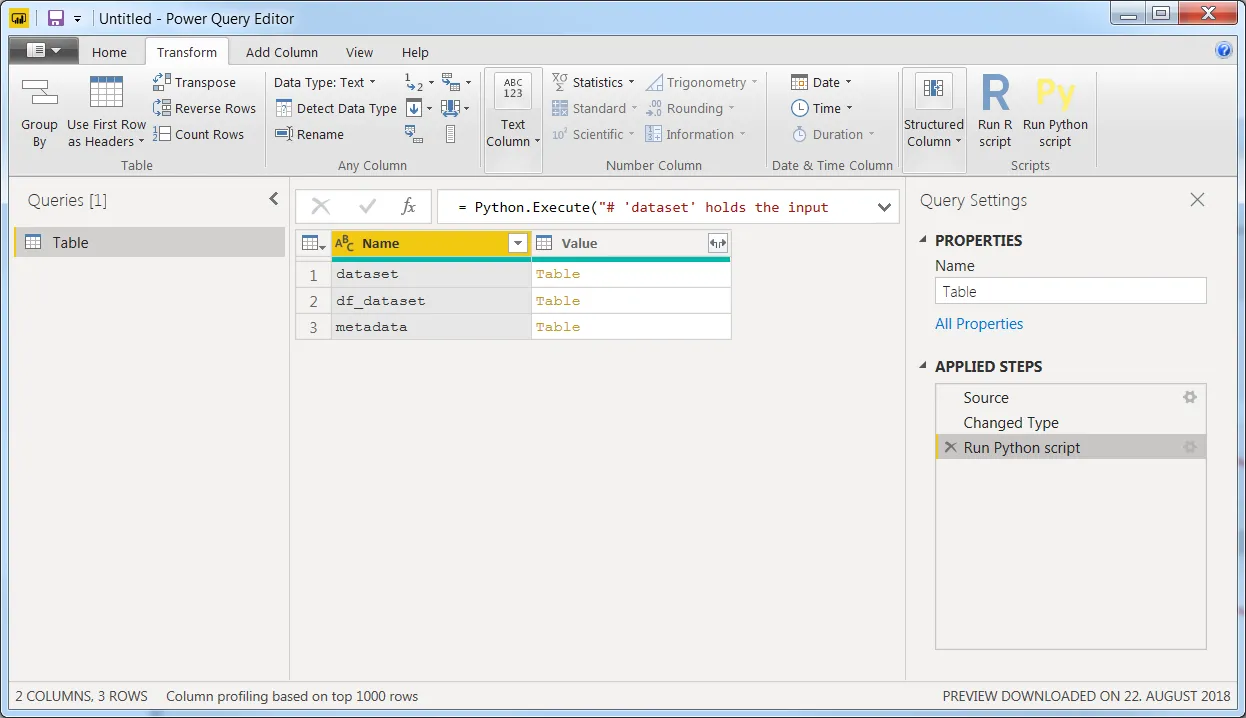Select the Name column header
Viewport: 1246px width, 718px height.
[x=431, y=243]
